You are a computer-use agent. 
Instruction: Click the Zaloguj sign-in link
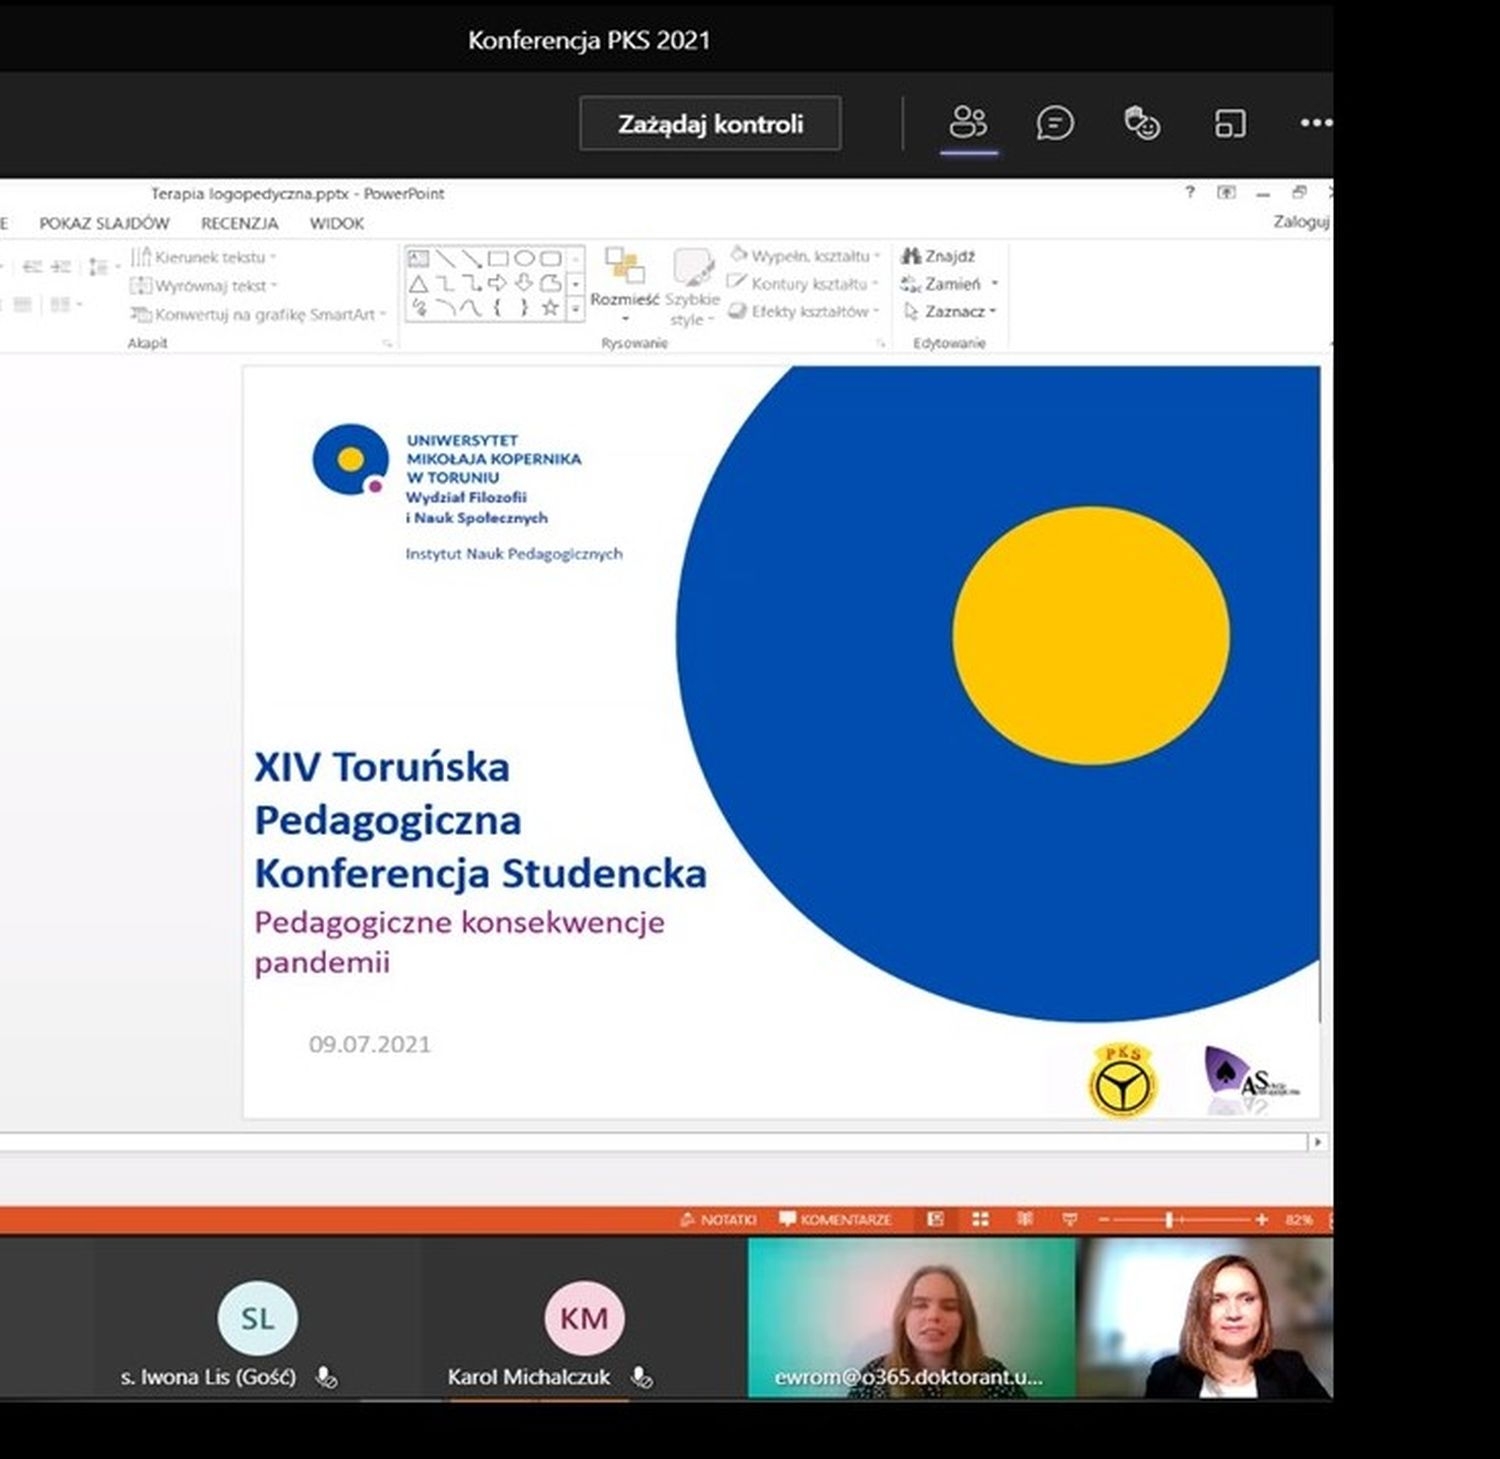click(1301, 222)
